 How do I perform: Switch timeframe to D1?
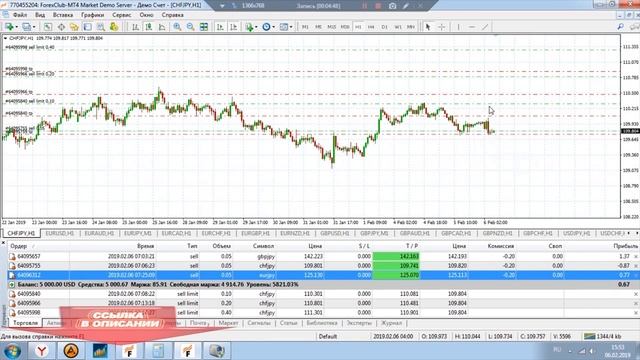point(384,27)
